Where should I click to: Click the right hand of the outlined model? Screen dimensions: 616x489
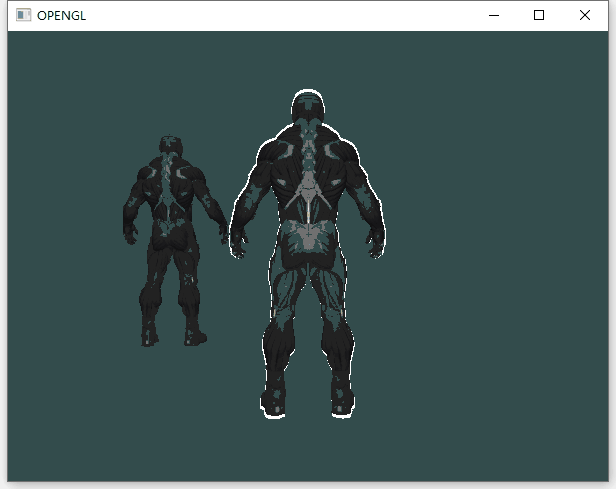pos(376,245)
